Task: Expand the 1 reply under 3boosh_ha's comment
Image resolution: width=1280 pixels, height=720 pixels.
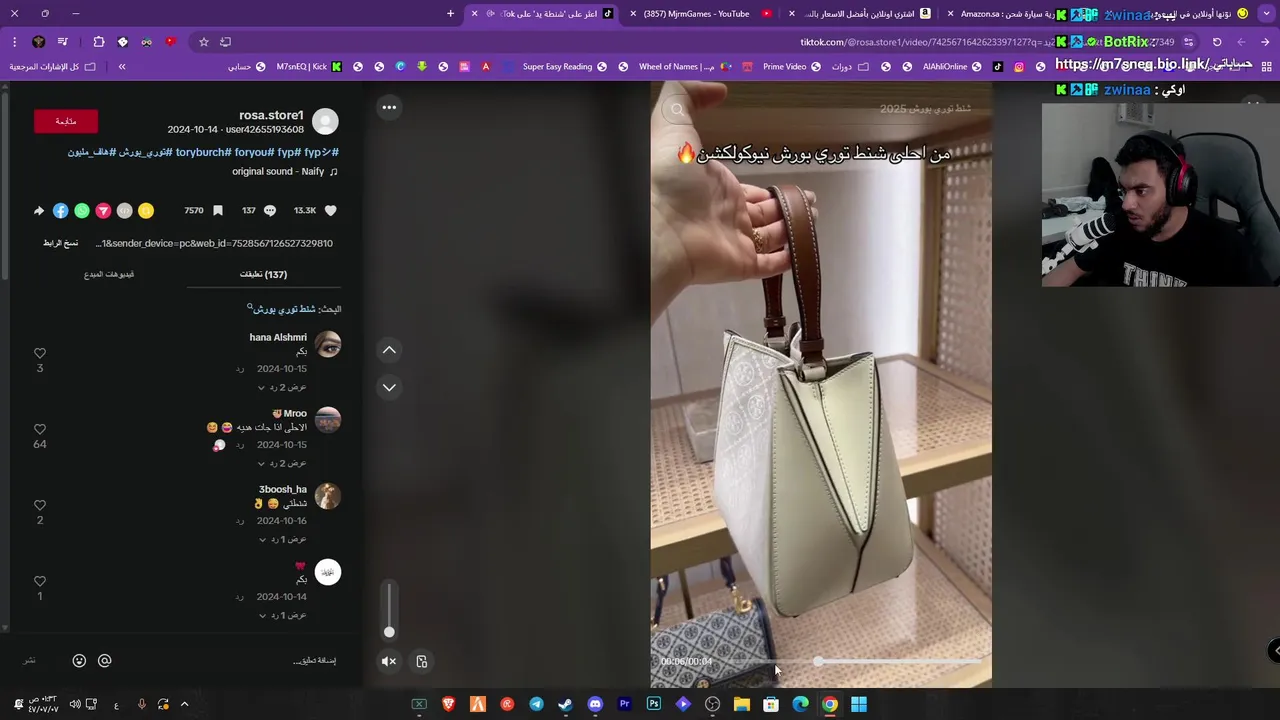Action: pyautogui.click(x=282, y=539)
